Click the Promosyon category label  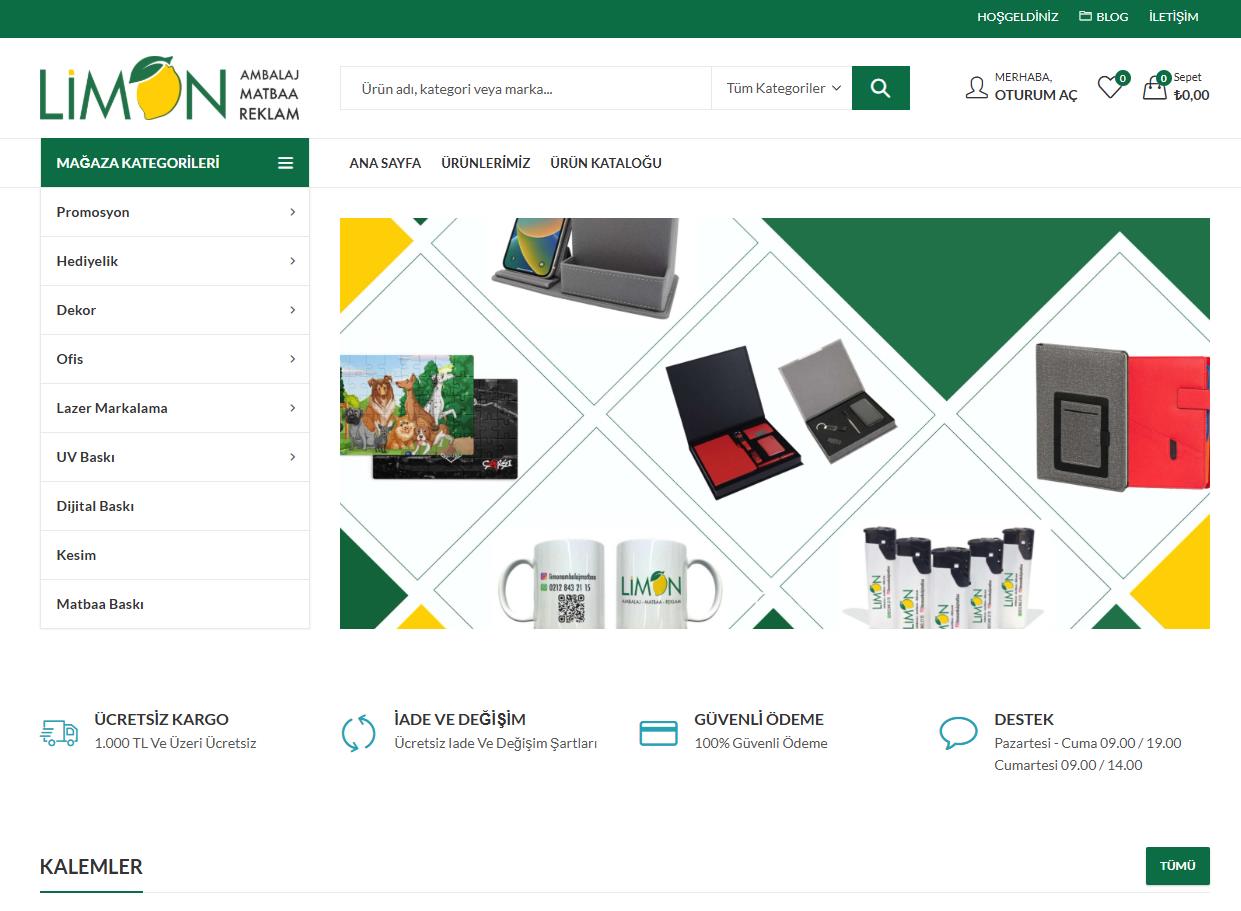93,212
